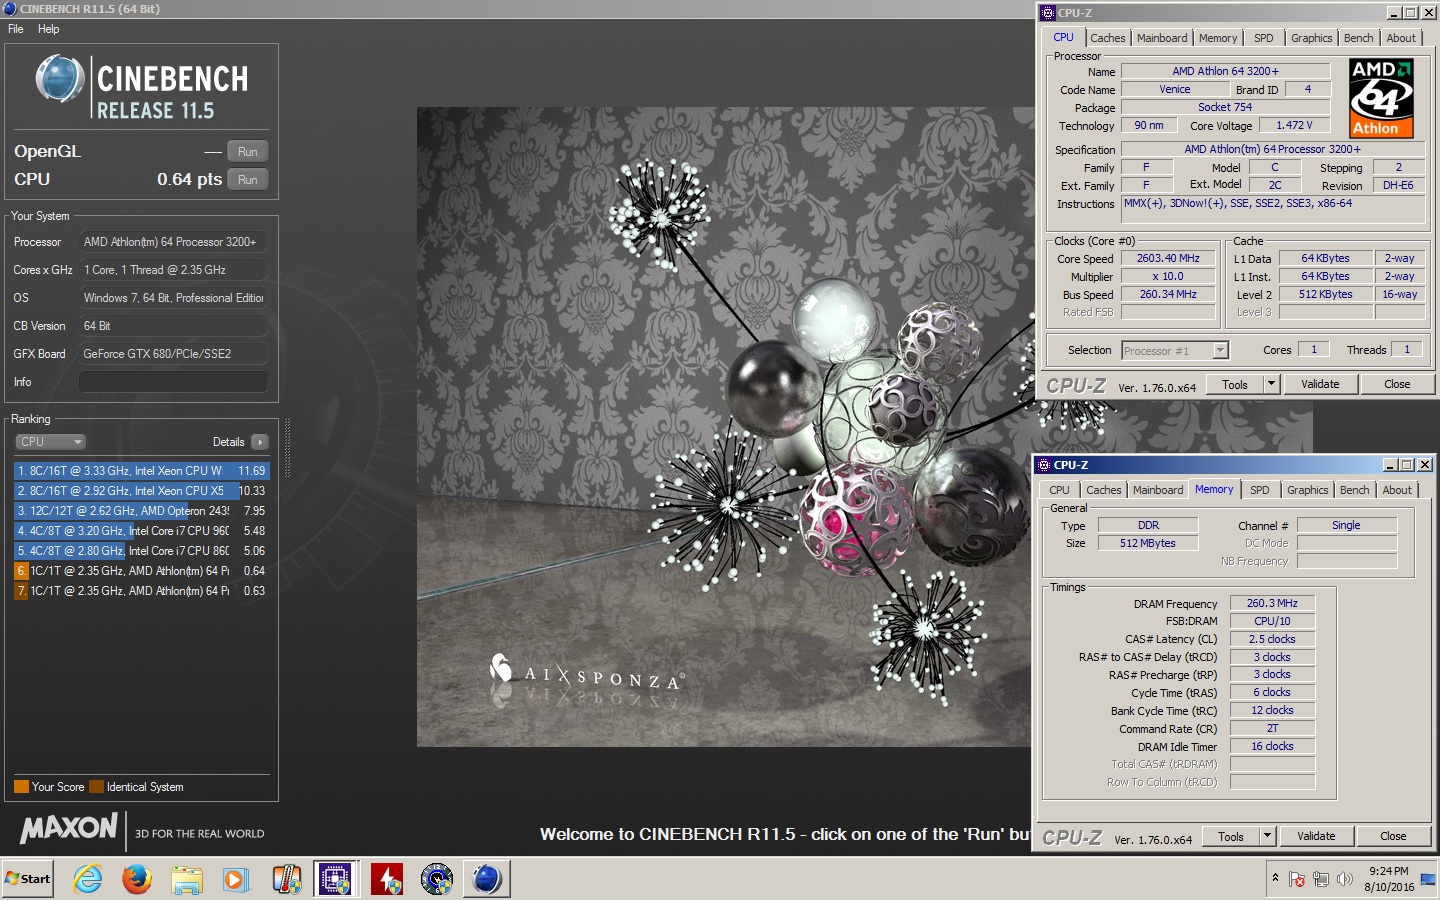Switch to Mainboard tab in top CPU-Z

coord(1162,38)
